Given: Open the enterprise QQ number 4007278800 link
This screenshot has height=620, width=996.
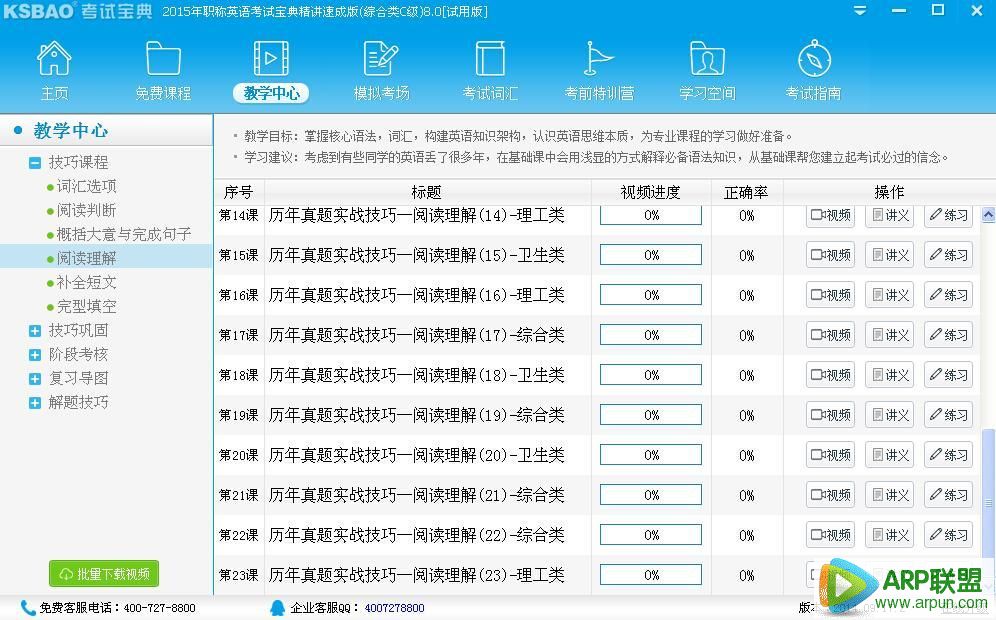Looking at the screenshot, I should point(394,608).
